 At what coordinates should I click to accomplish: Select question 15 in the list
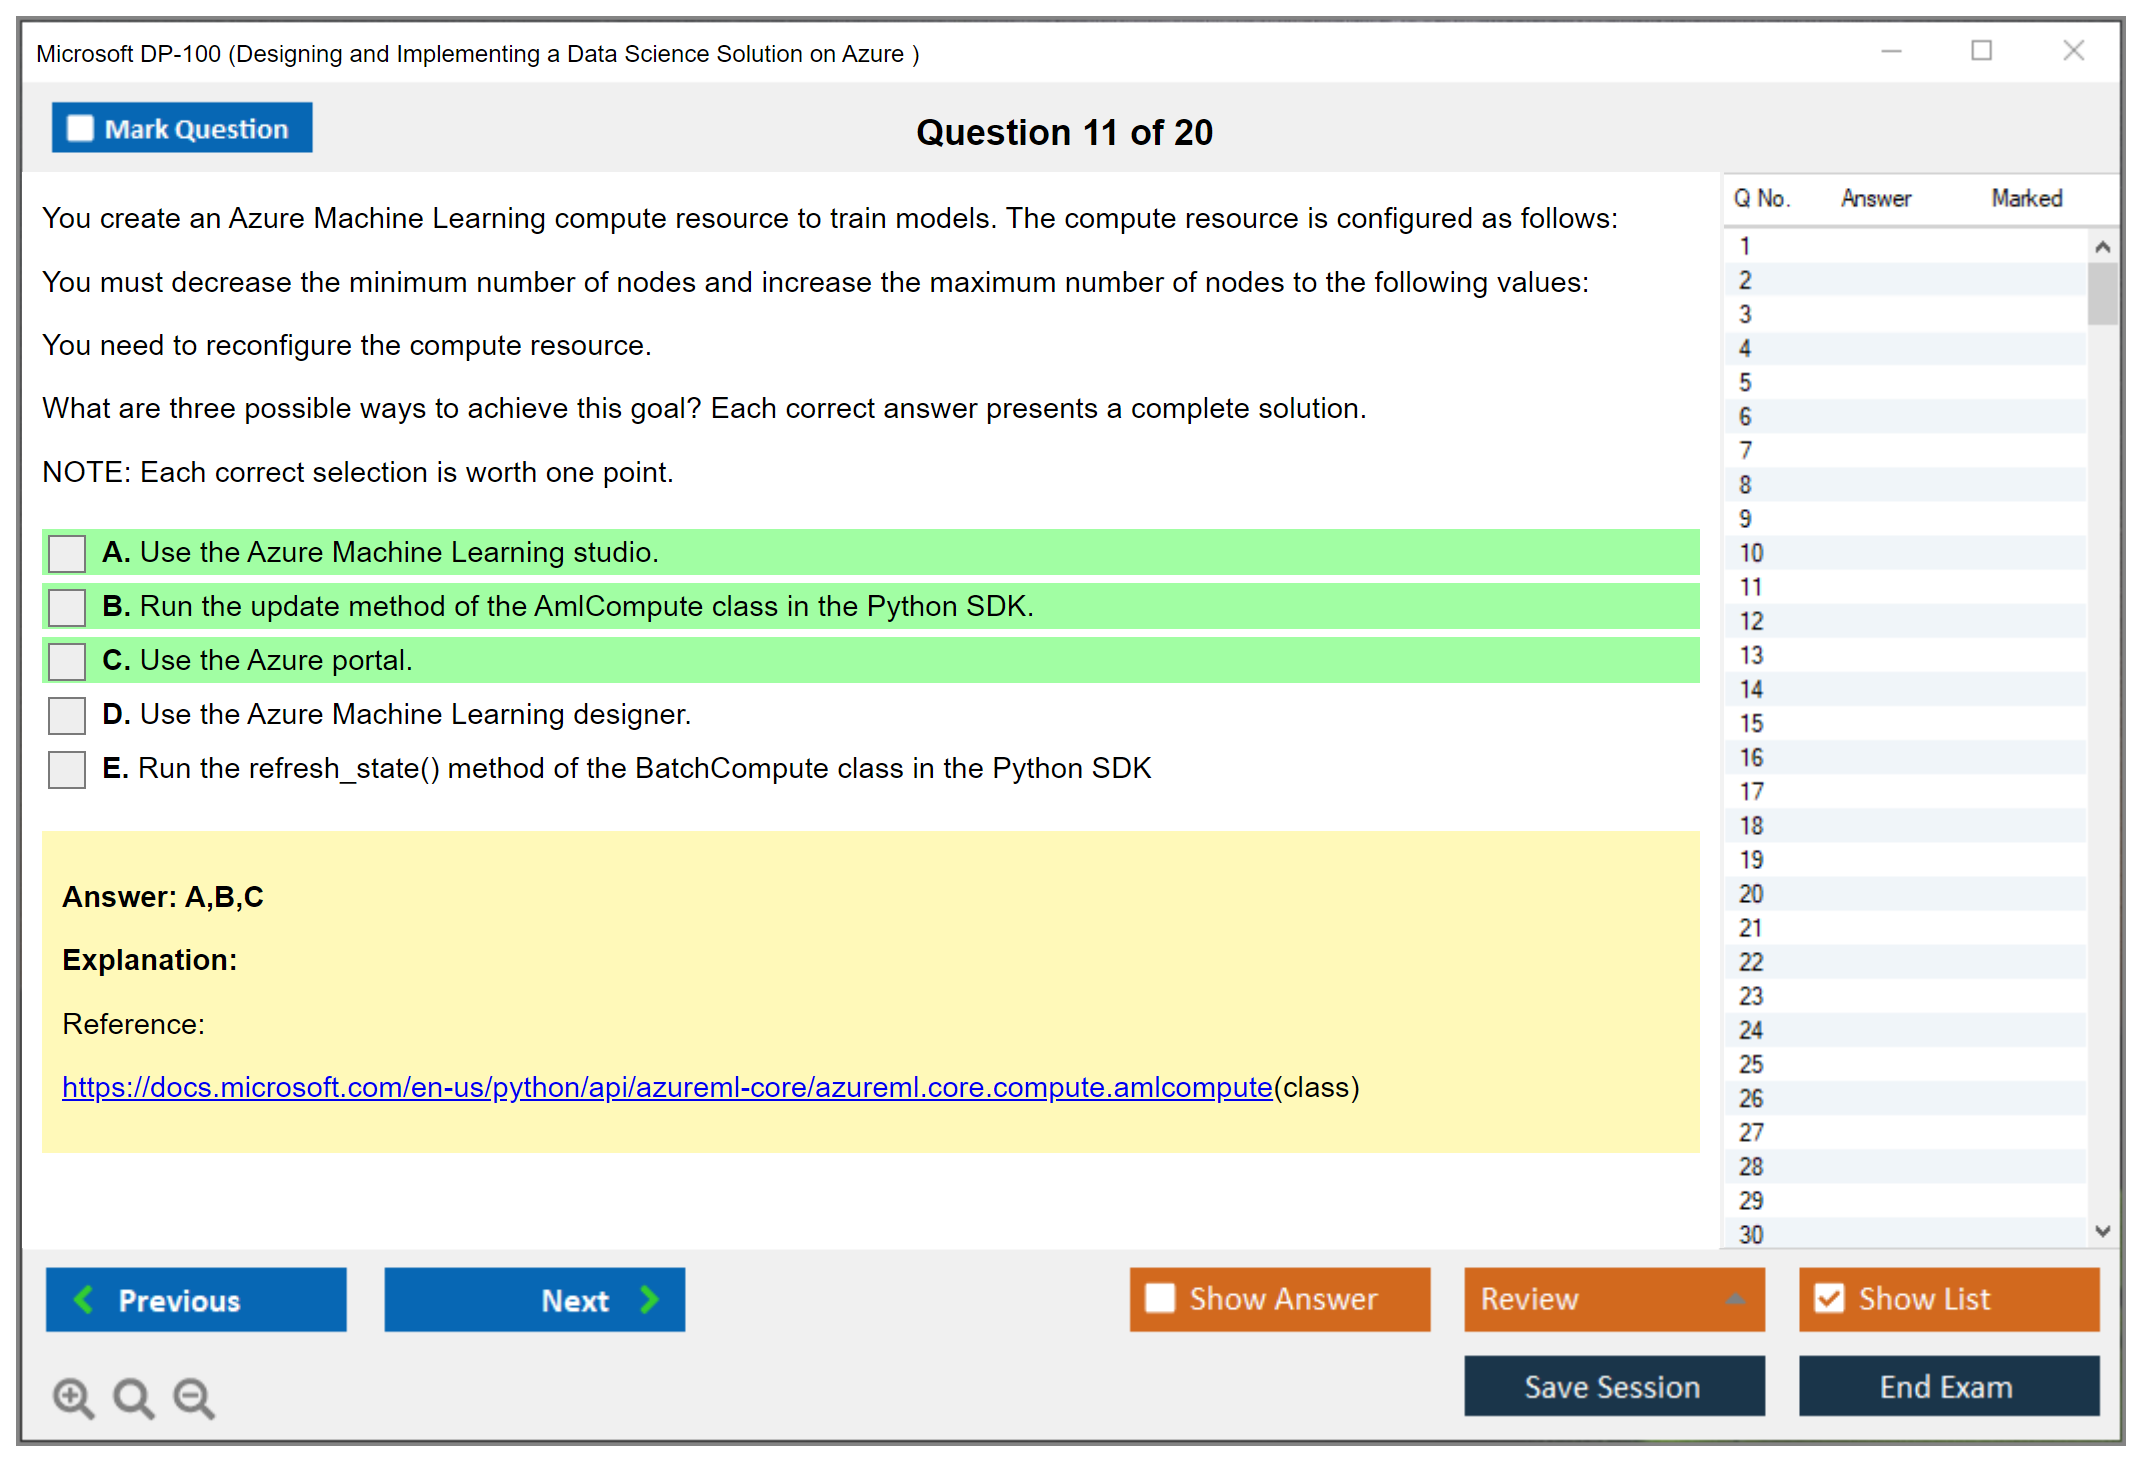tap(1751, 723)
